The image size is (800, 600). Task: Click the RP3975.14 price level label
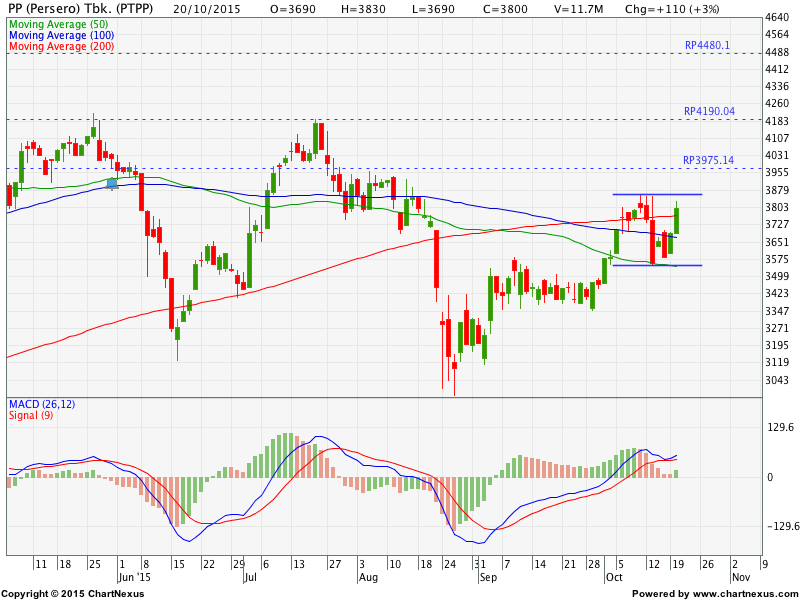708,160
